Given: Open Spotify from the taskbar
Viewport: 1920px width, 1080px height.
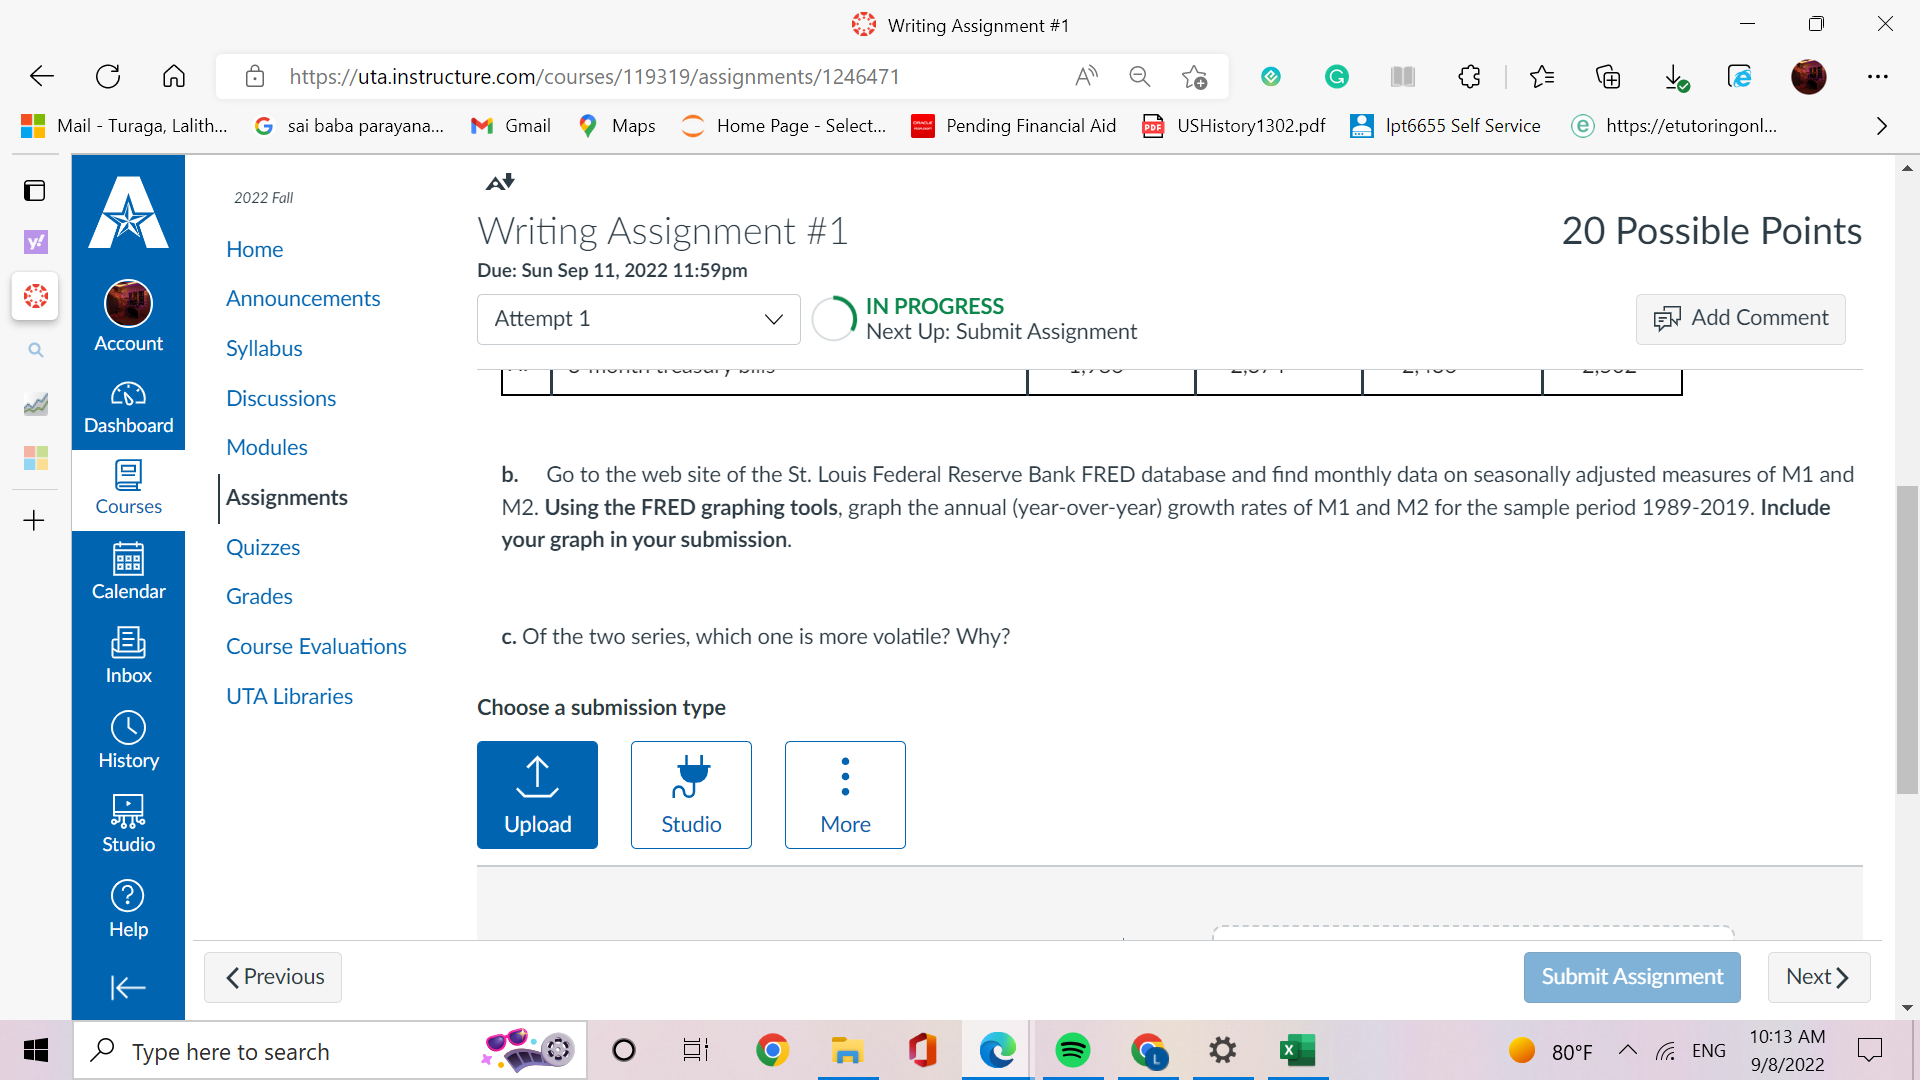Looking at the screenshot, I should point(1072,1050).
